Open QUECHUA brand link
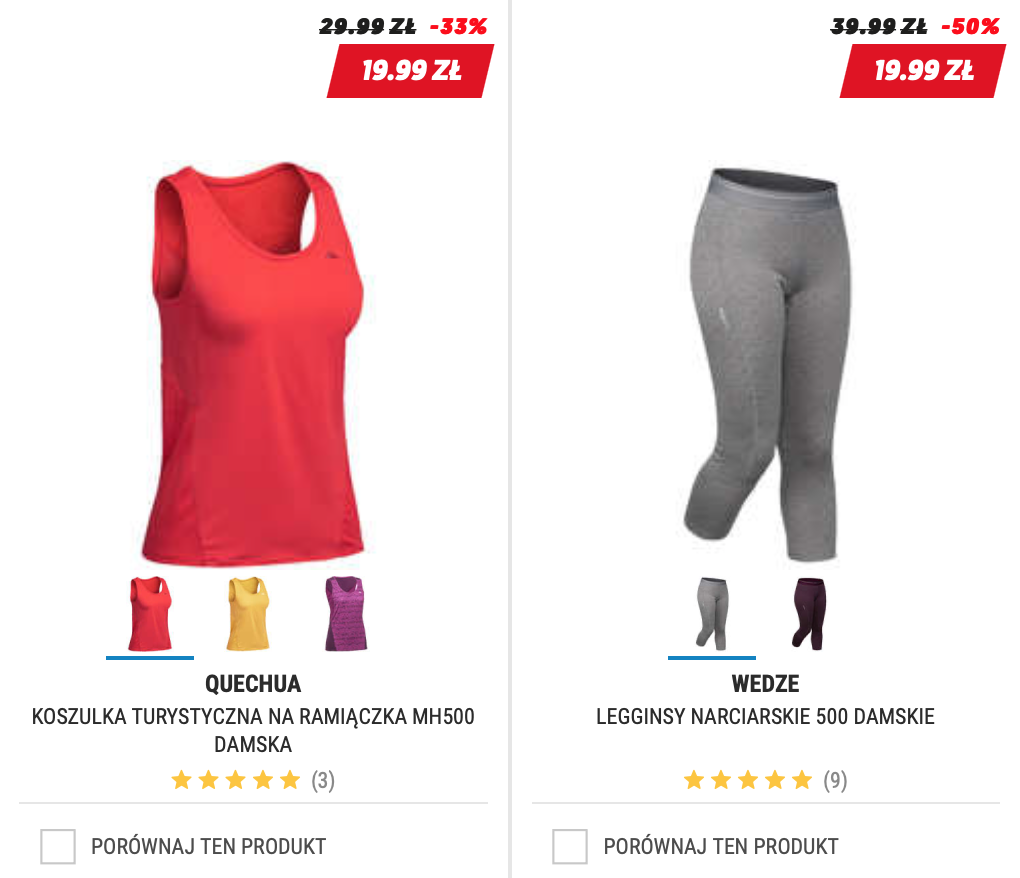Viewport: 1020px width, 878px height. 253,684
